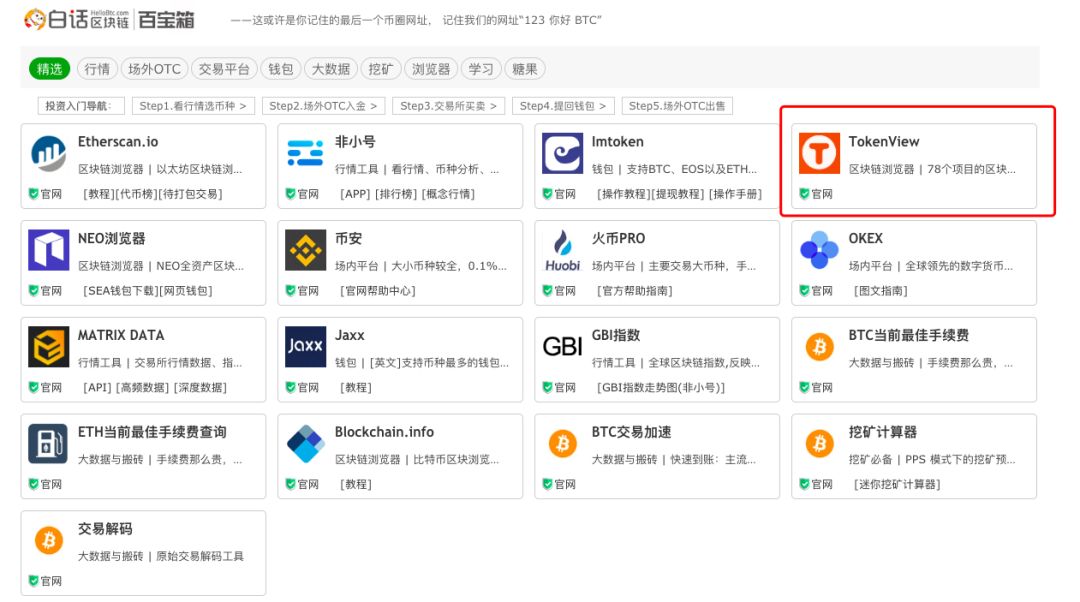Click Step5.场外OTC出售 navigation button
The height and width of the screenshot is (602, 1080).
point(677,106)
